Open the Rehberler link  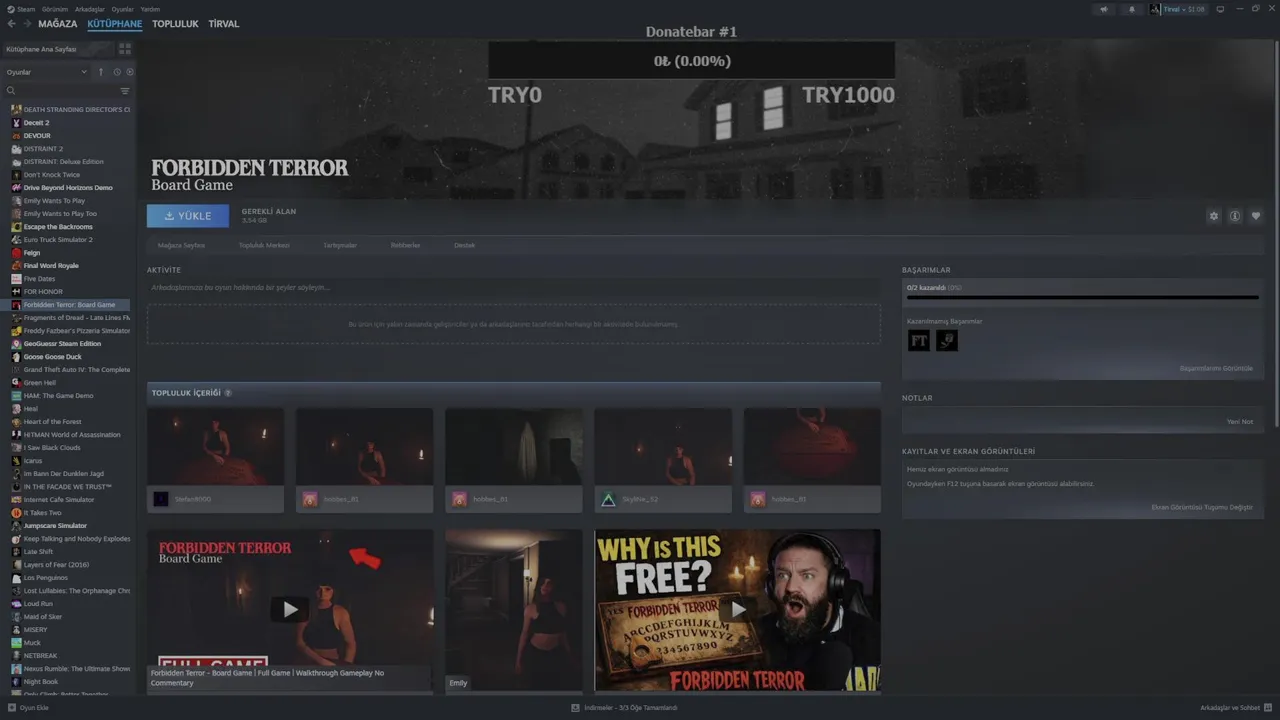point(405,245)
